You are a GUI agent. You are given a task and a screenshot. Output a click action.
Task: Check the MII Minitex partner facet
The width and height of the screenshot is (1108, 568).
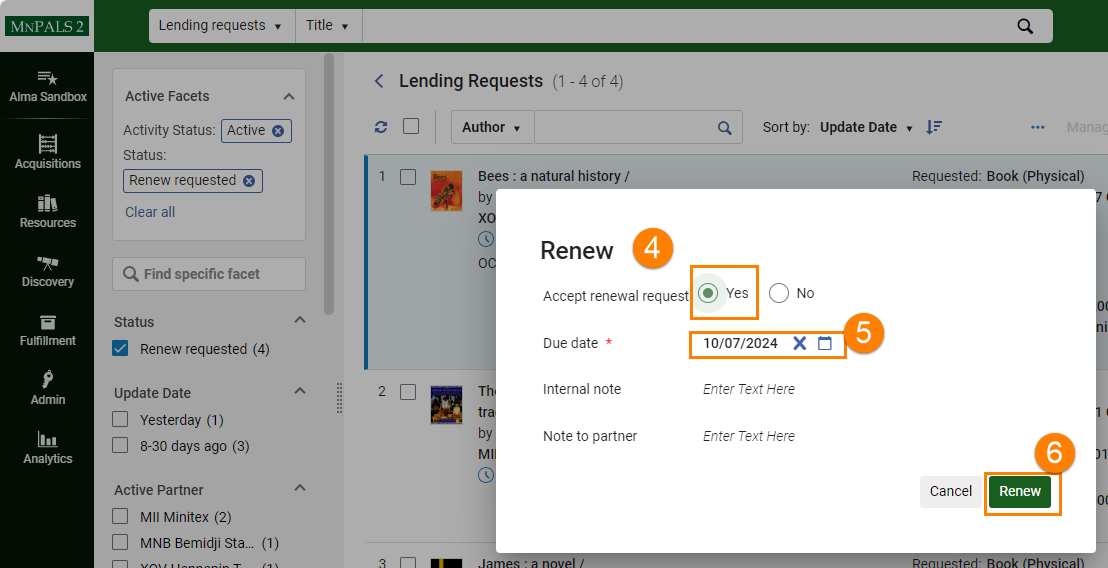[x=120, y=516]
